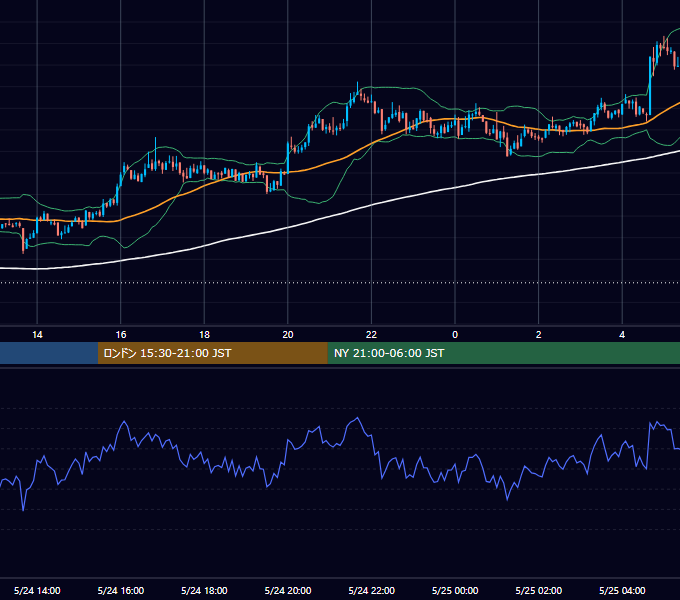Click the 5/25 00:00 time label
Viewport: 680px width, 600px height.
455,590
